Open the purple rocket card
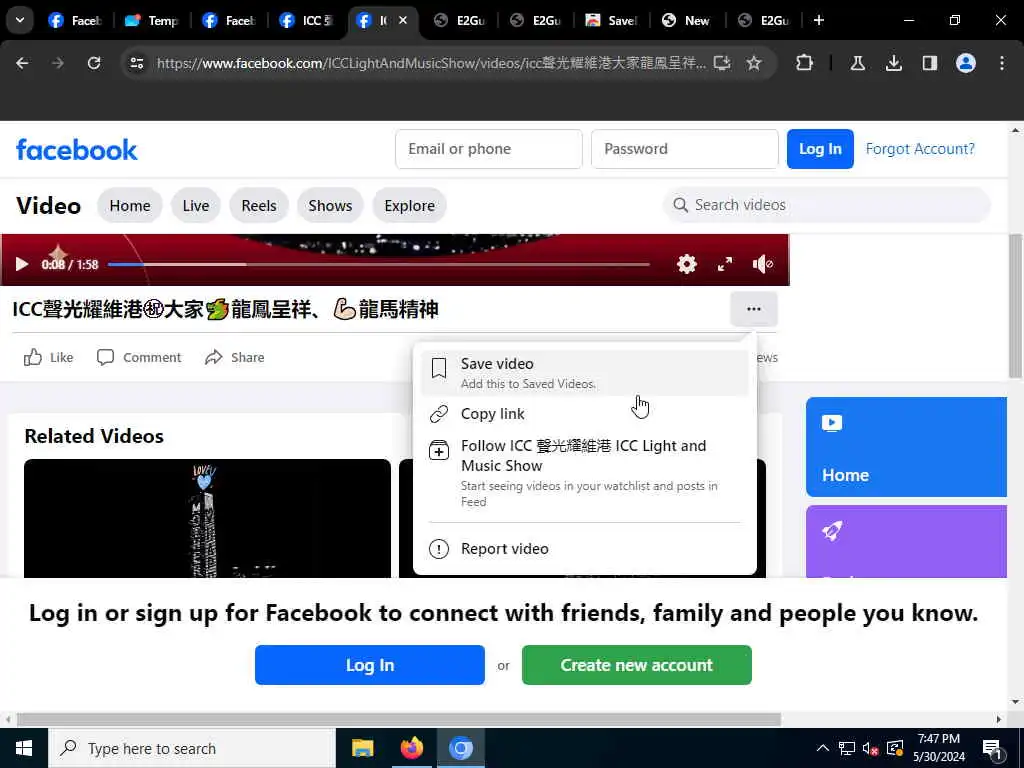This screenshot has width=1024, height=768. 906,541
